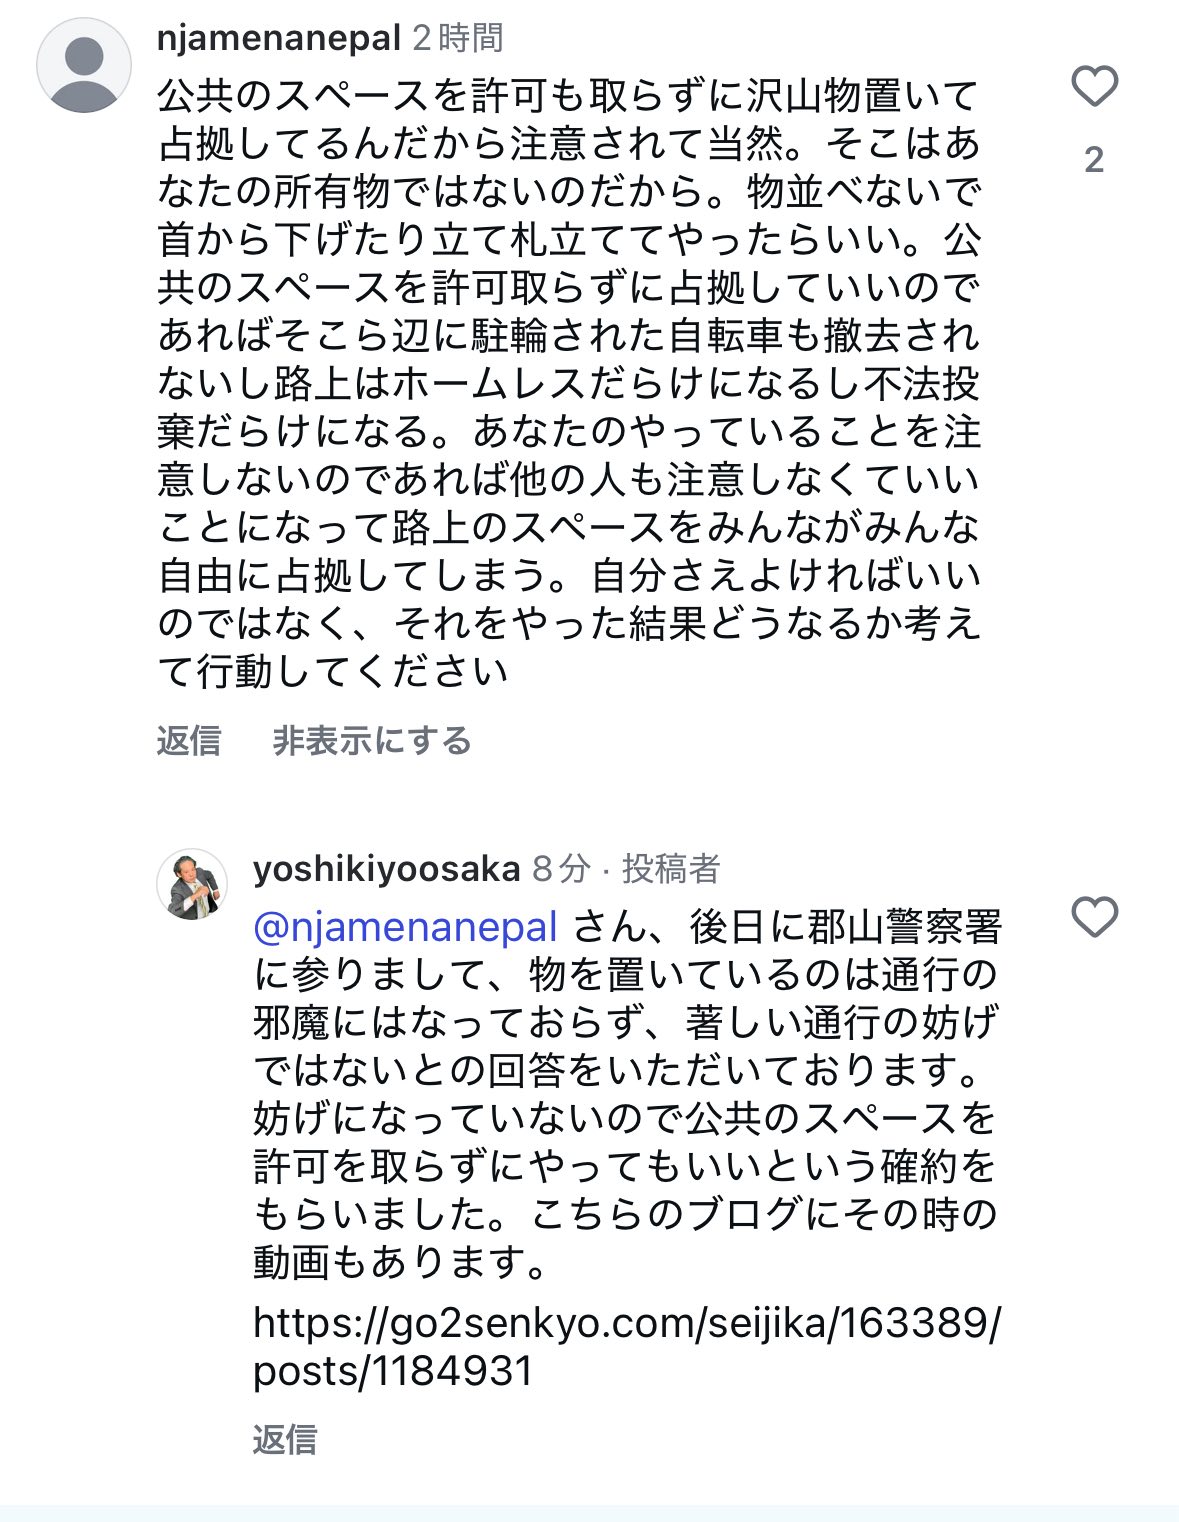Like the comment by njamenanepal
The image size is (1179, 1522).
tap(1094, 87)
